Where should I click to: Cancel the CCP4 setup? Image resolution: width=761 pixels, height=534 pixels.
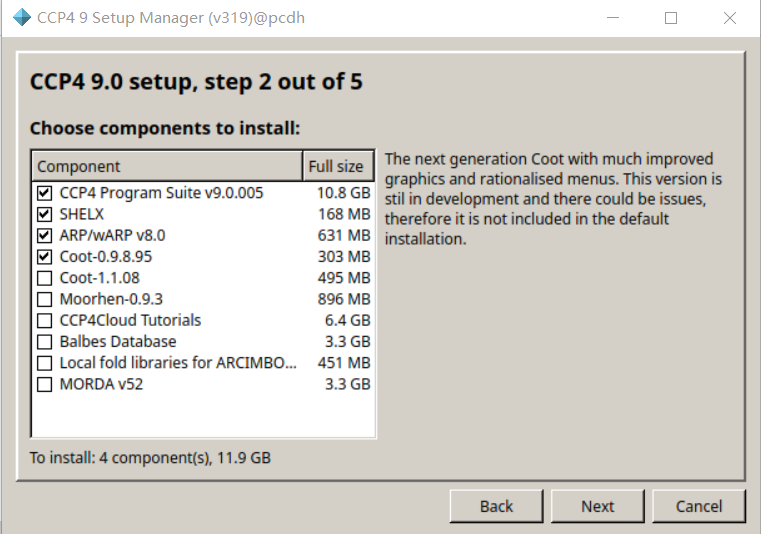[698, 506]
